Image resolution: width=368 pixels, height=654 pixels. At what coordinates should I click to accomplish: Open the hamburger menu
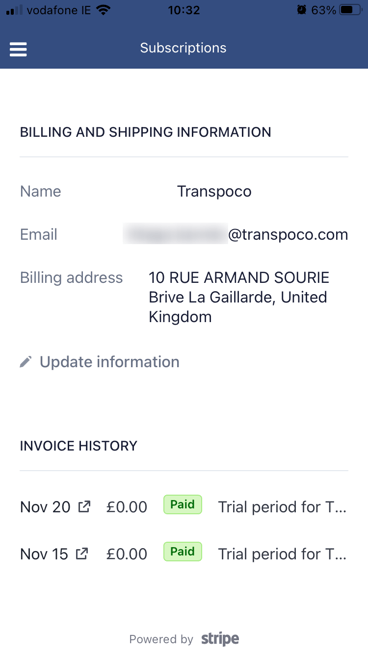(18, 49)
